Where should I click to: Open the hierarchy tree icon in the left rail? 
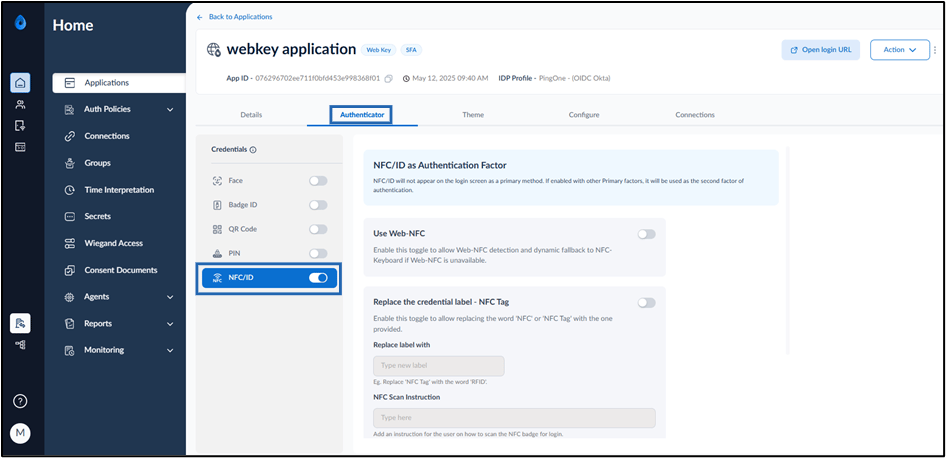click(21, 345)
